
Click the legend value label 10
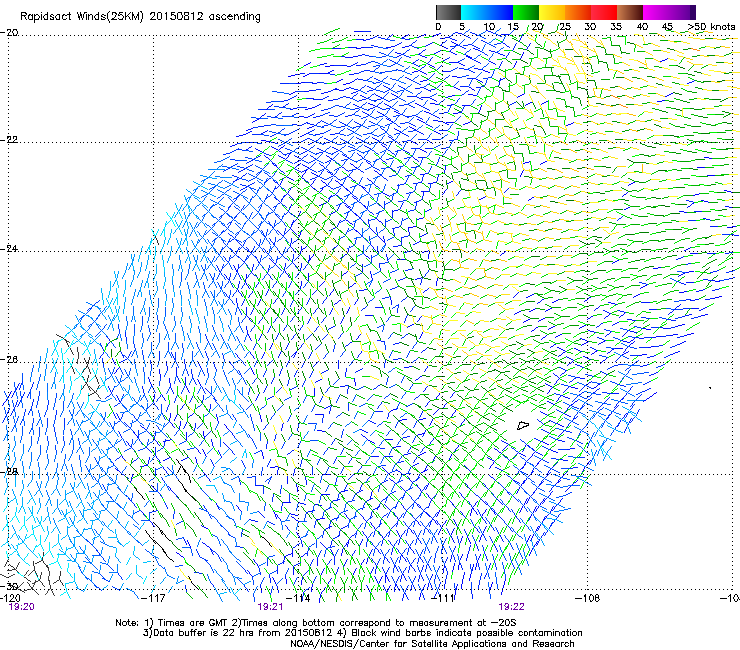(489, 27)
